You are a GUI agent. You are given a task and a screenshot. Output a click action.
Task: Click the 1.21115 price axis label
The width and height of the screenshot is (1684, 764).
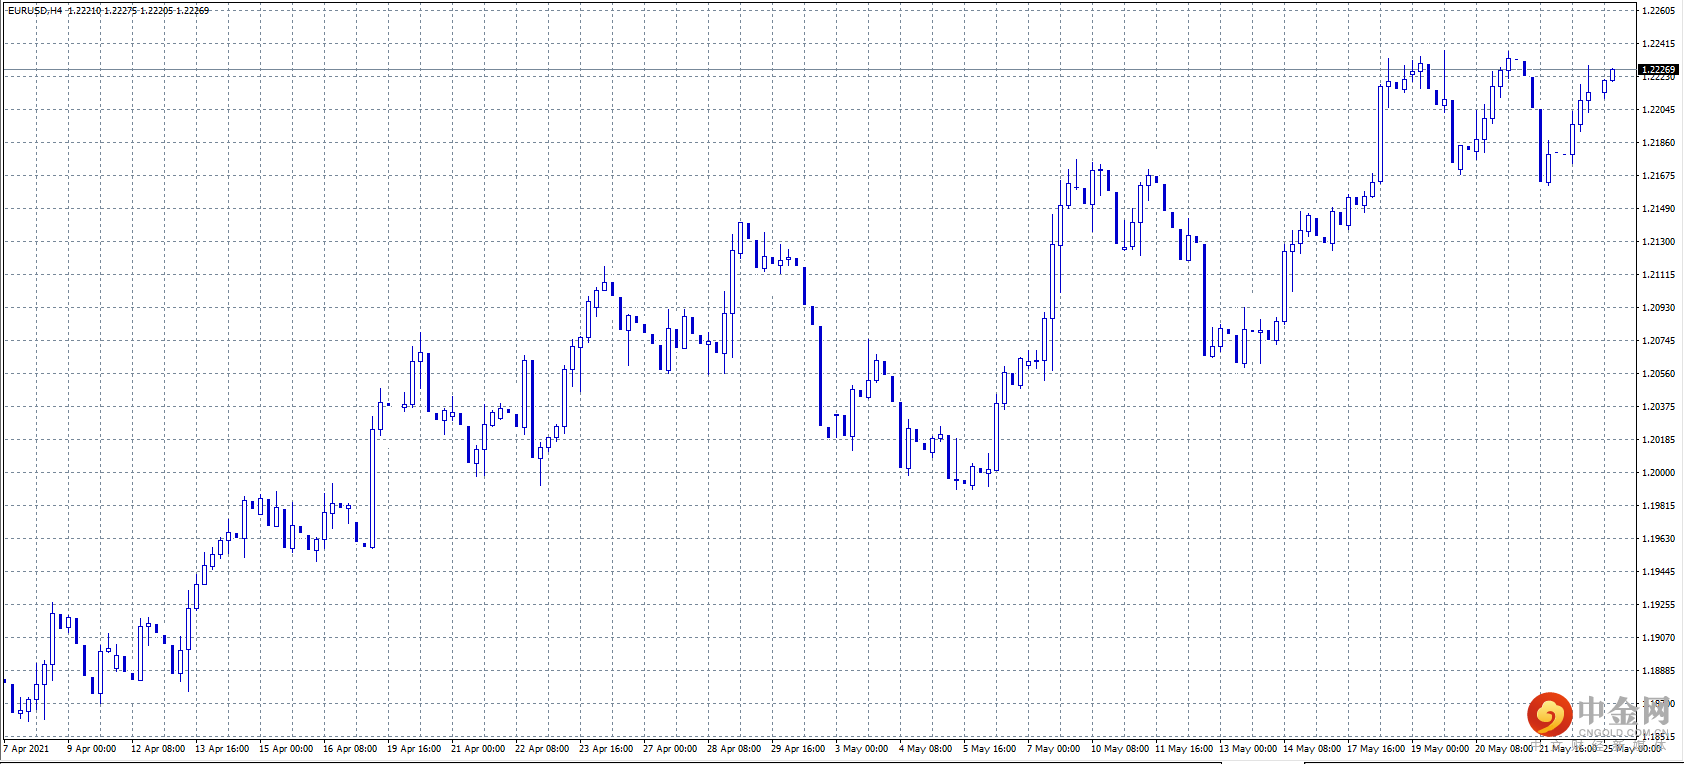(1658, 275)
